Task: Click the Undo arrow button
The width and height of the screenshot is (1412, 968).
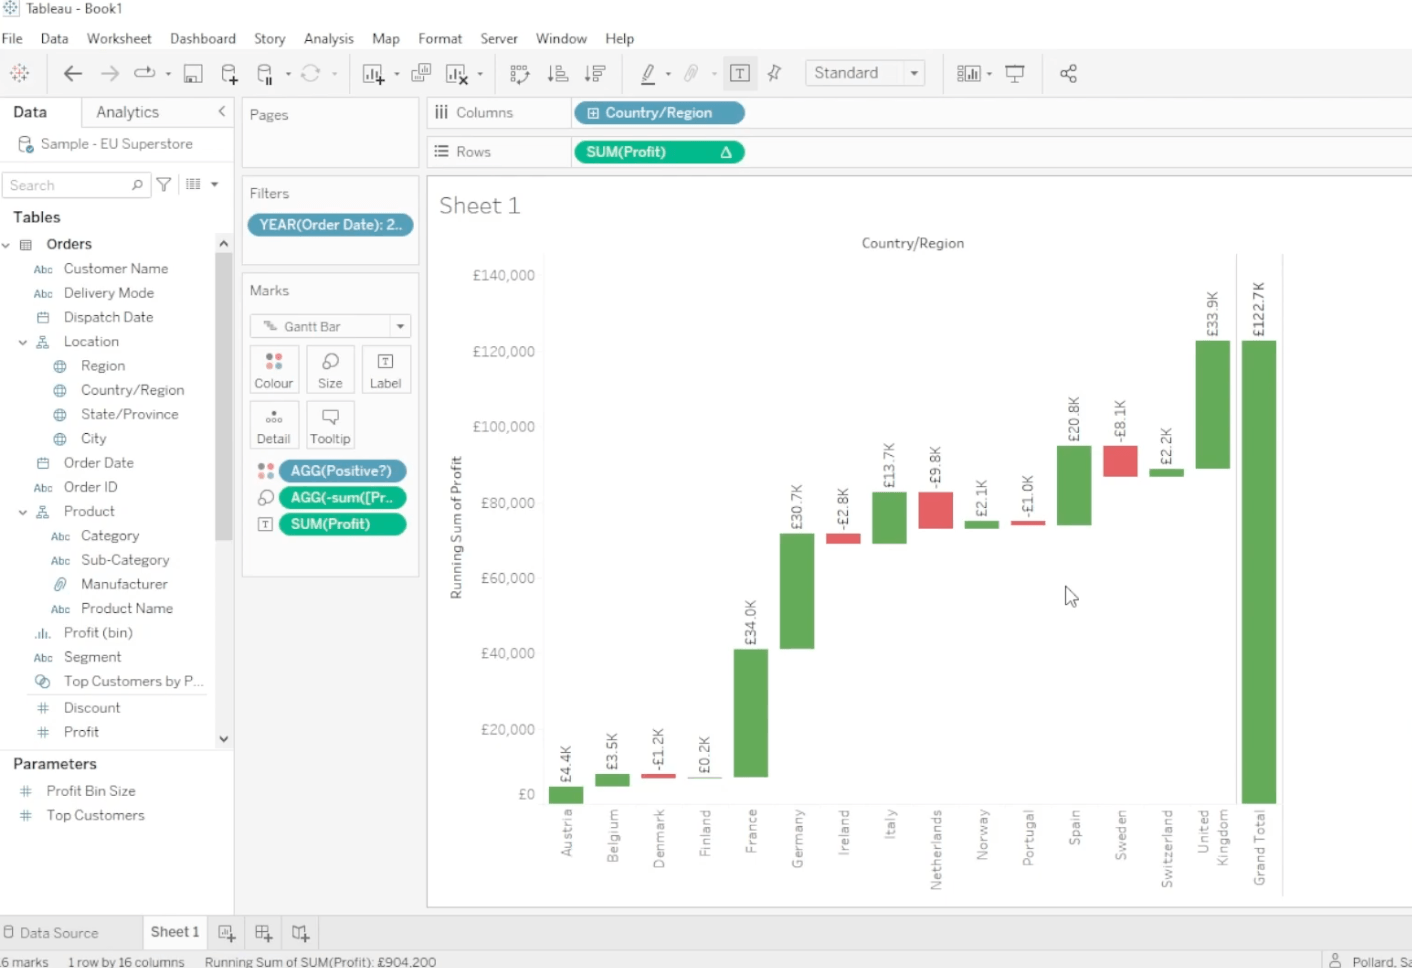Action: (x=72, y=72)
